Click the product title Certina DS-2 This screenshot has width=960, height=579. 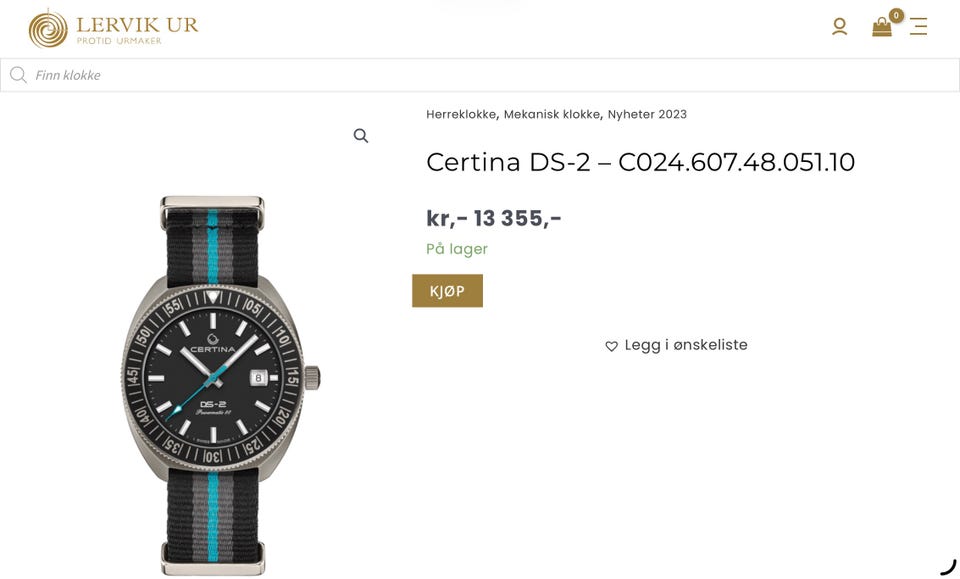(x=640, y=162)
